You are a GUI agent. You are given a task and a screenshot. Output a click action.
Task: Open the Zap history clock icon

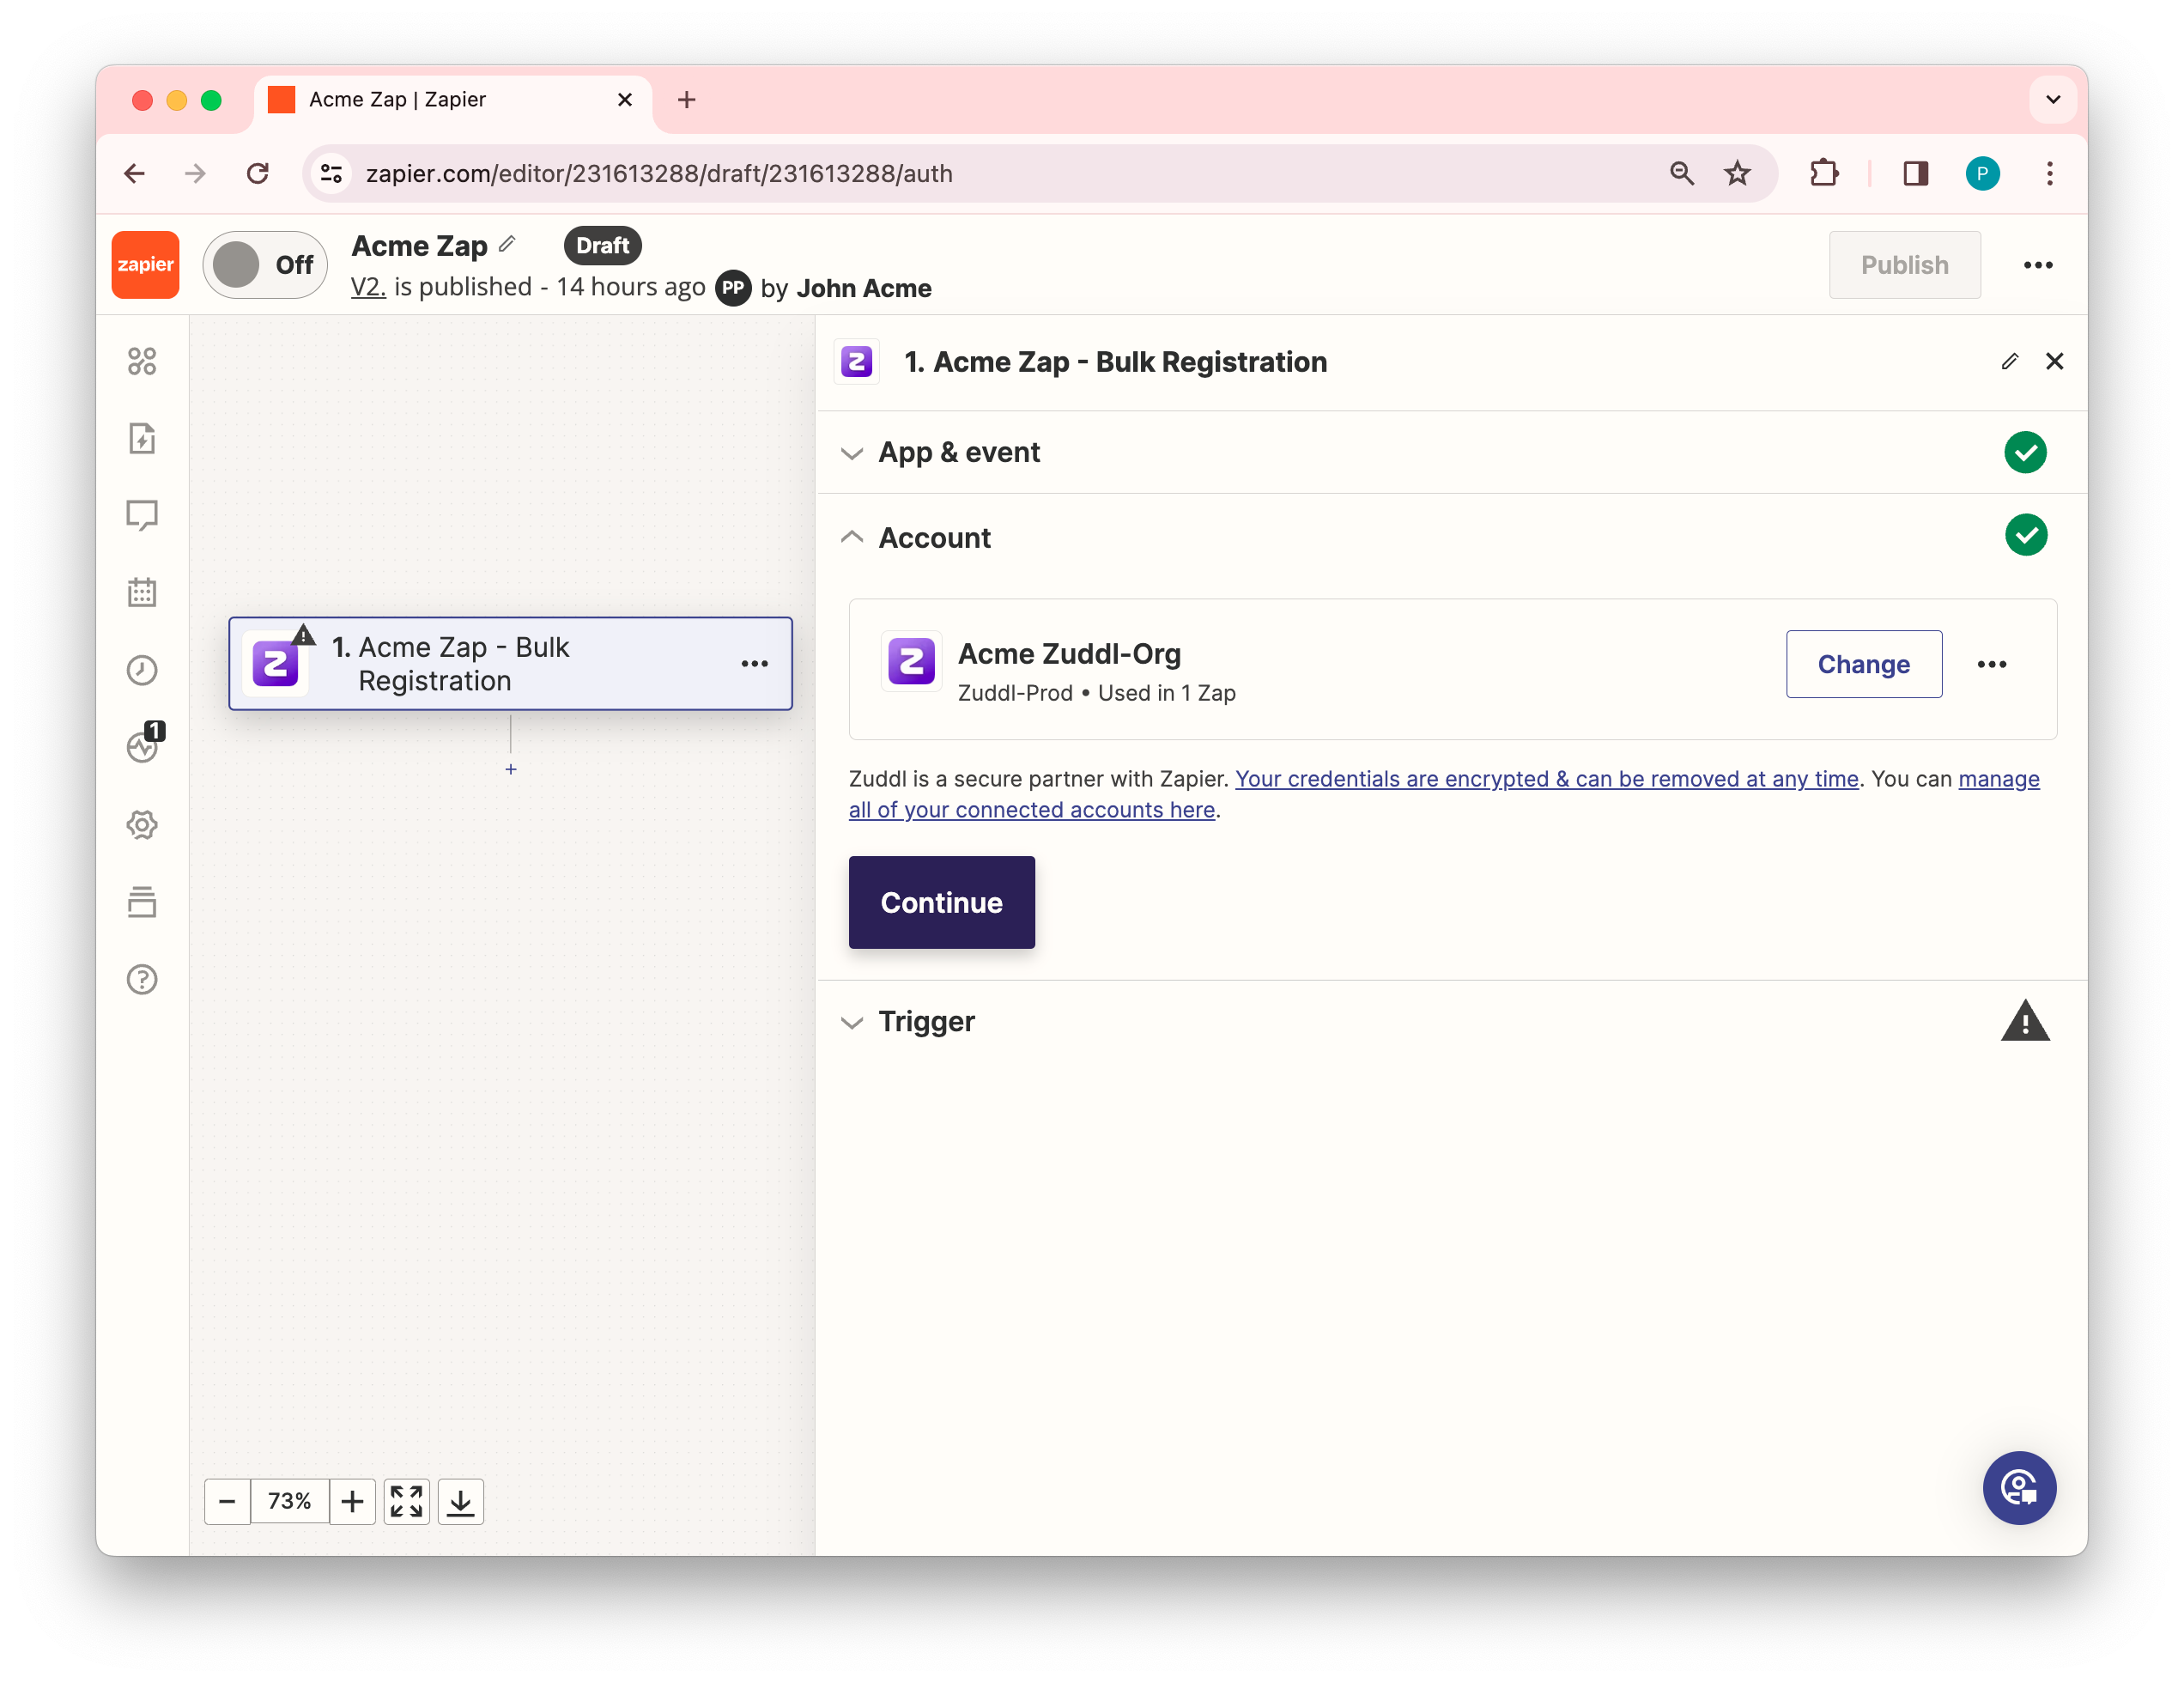click(x=142, y=670)
